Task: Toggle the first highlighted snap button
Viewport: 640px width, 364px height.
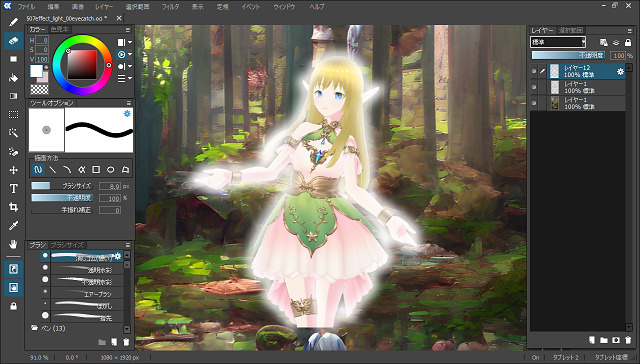Action: pos(13,269)
